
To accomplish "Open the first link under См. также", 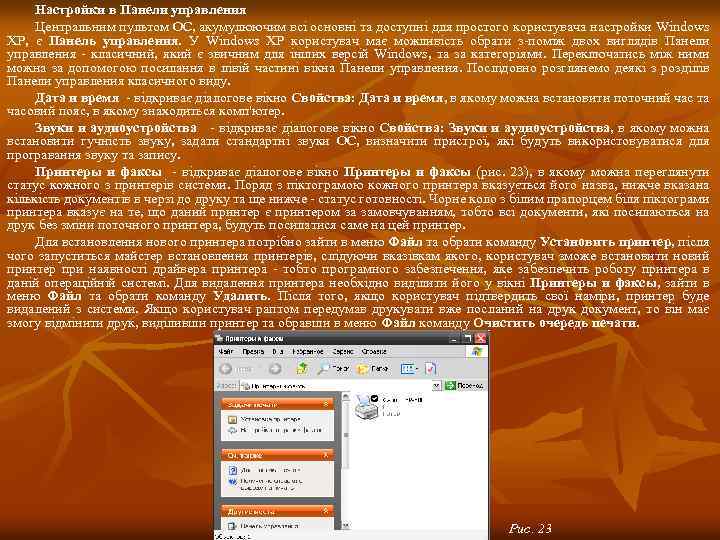I will pyautogui.click(x=270, y=470).
